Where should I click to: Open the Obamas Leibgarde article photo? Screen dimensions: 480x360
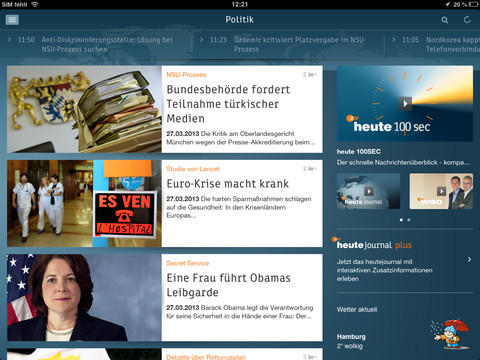84,298
